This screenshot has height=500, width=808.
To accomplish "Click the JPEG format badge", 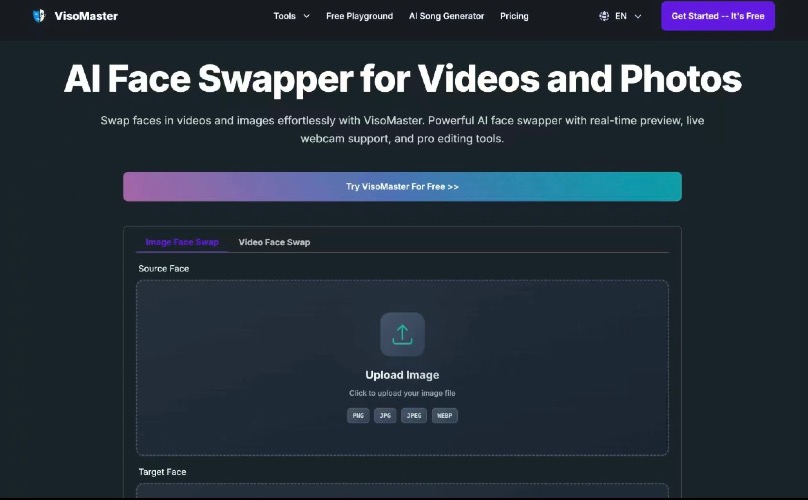I will (414, 415).
